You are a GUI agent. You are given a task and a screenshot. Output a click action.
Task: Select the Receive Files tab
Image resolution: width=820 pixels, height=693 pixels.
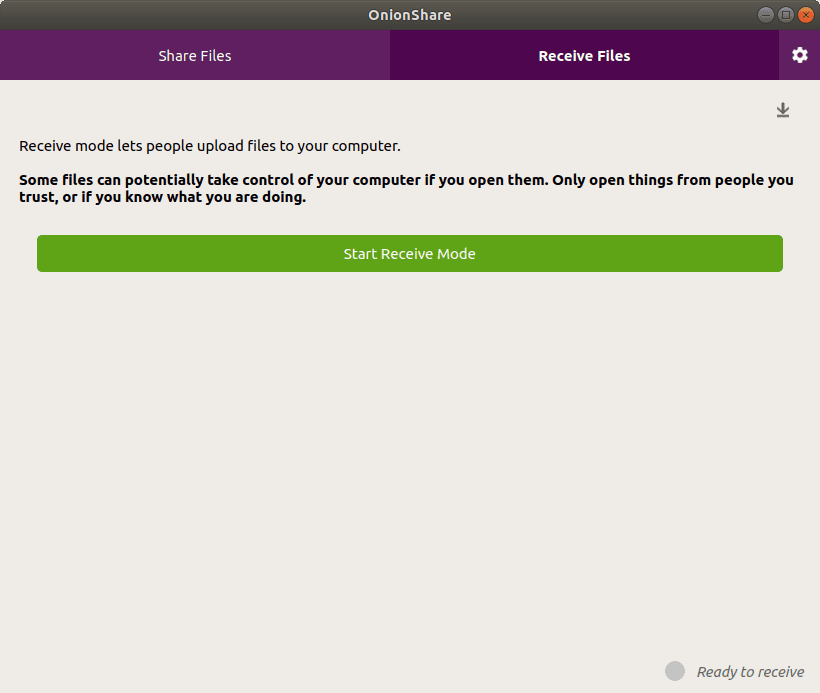584,55
